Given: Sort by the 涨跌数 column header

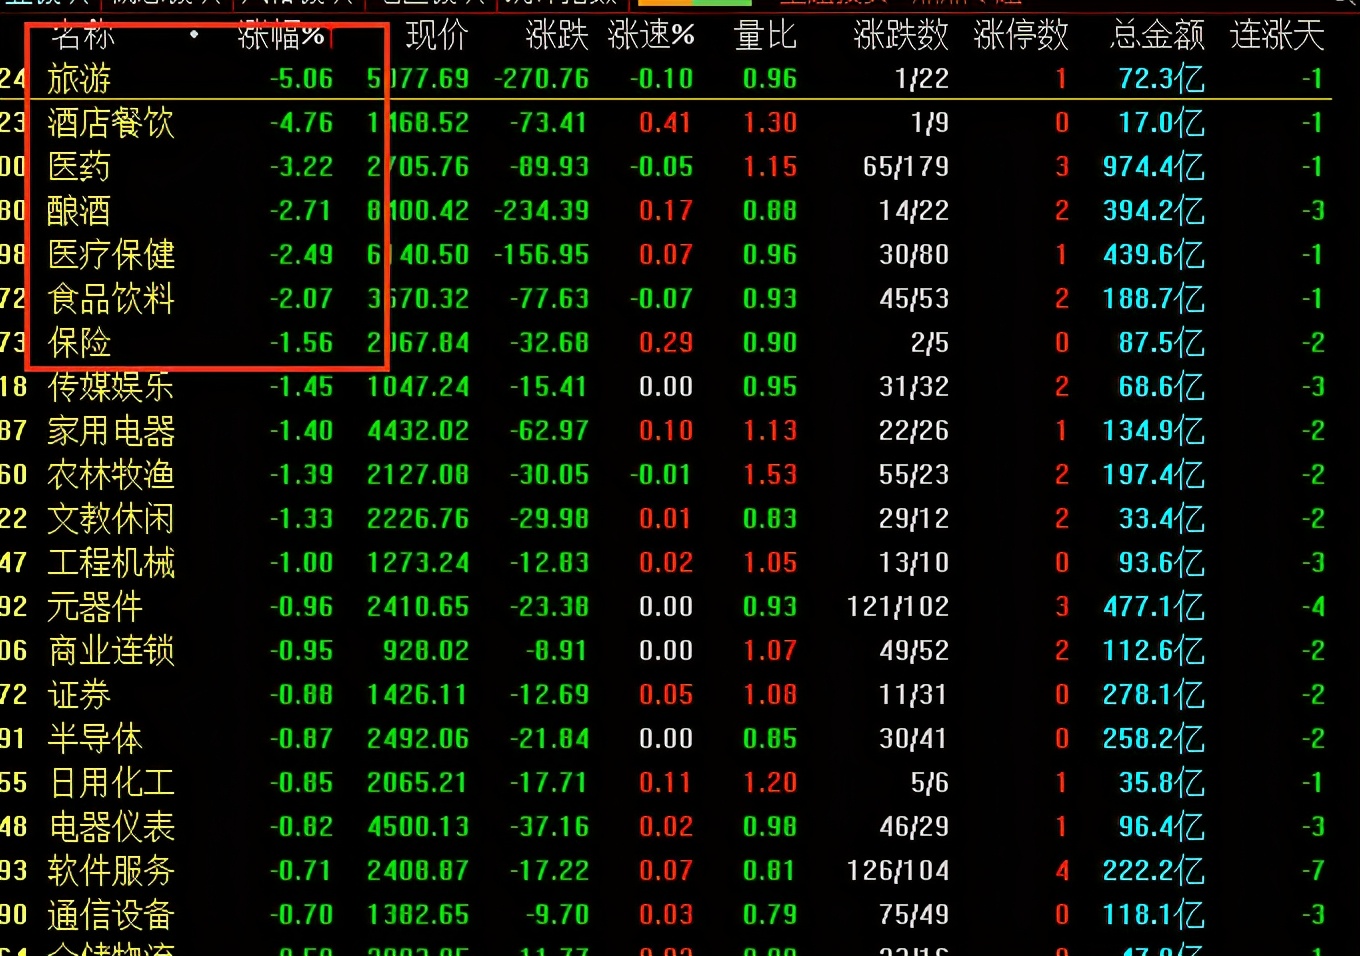Looking at the screenshot, I should [901, 37].
